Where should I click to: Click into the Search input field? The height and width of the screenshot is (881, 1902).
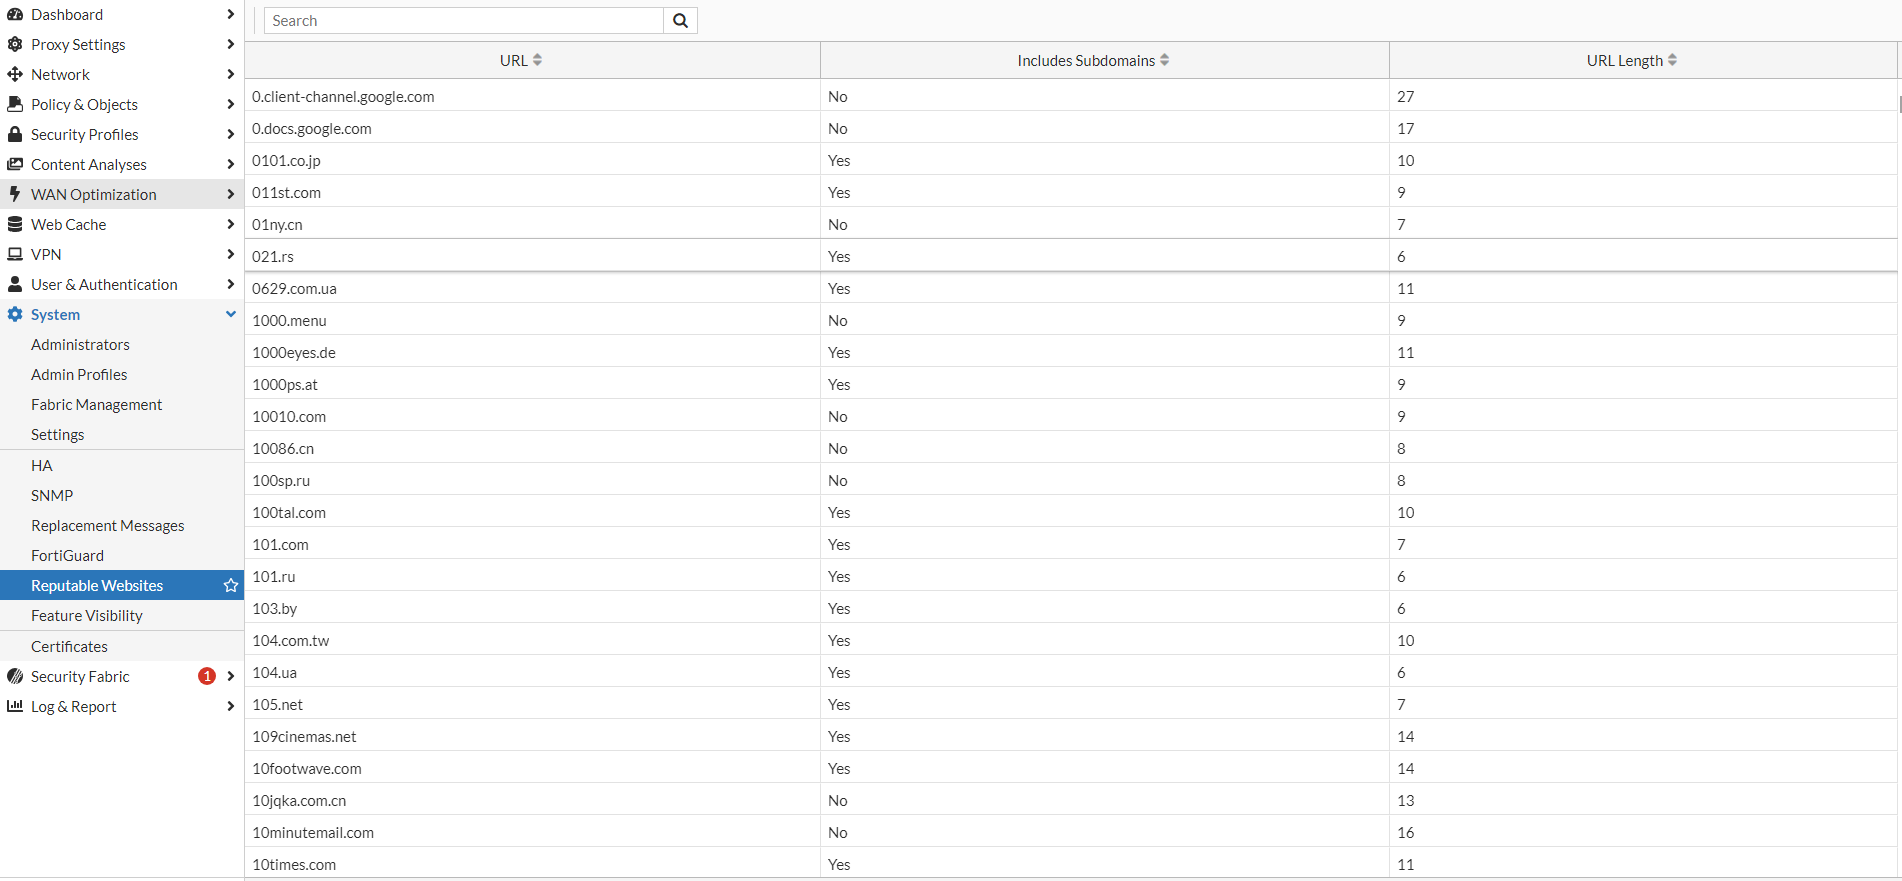click(464, 21)
